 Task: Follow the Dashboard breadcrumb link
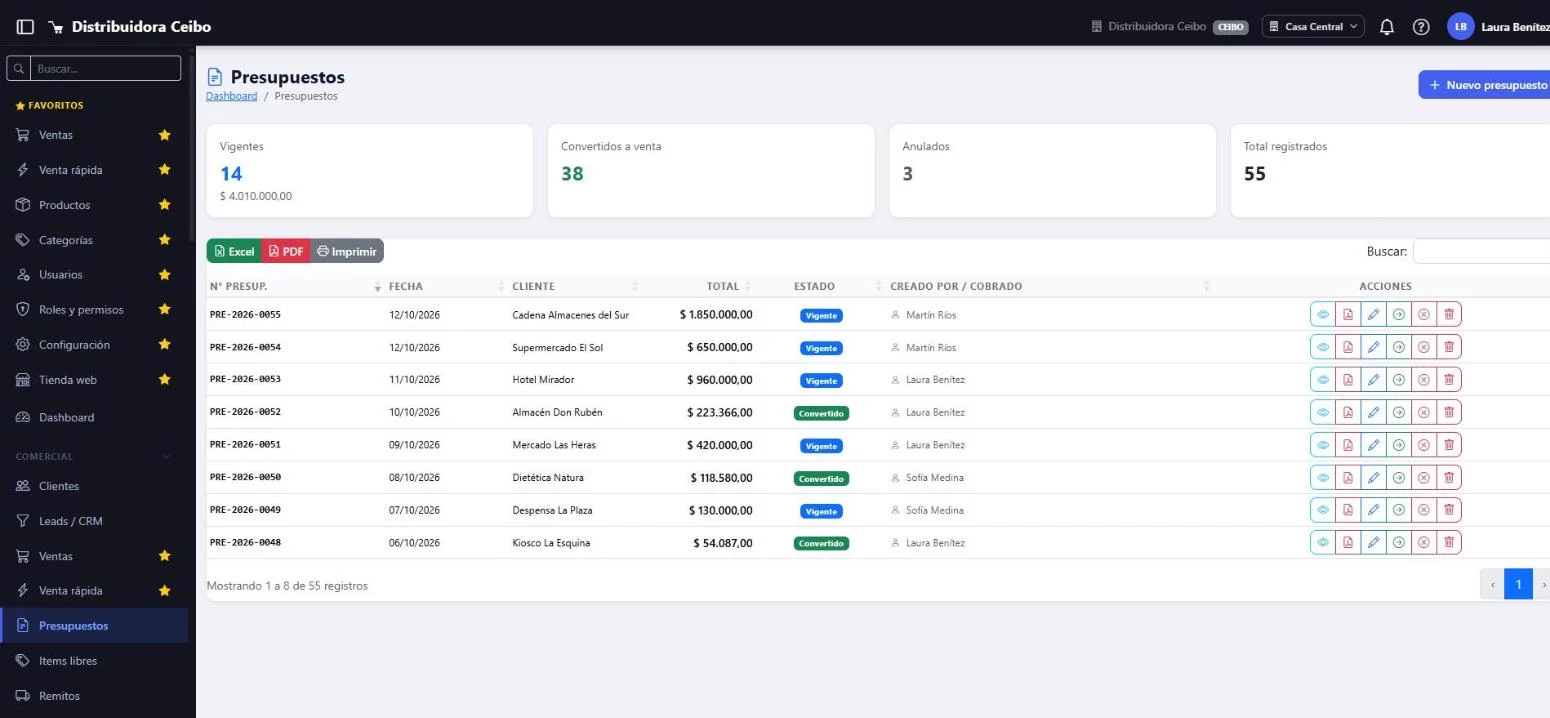coord(232,96)
